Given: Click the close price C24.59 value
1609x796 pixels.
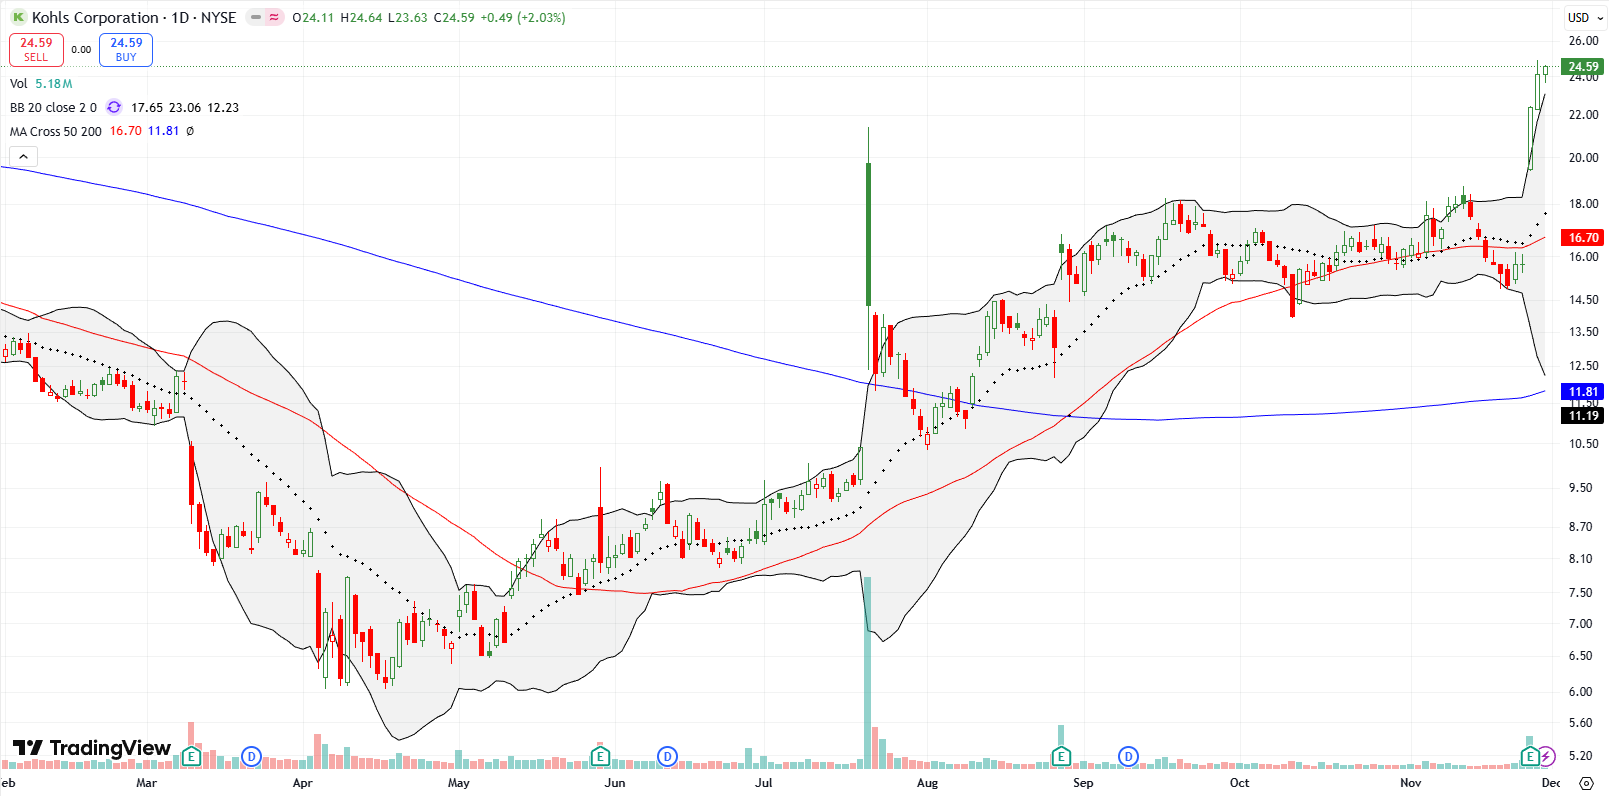Looking at the screenshot, I should 454,18.
